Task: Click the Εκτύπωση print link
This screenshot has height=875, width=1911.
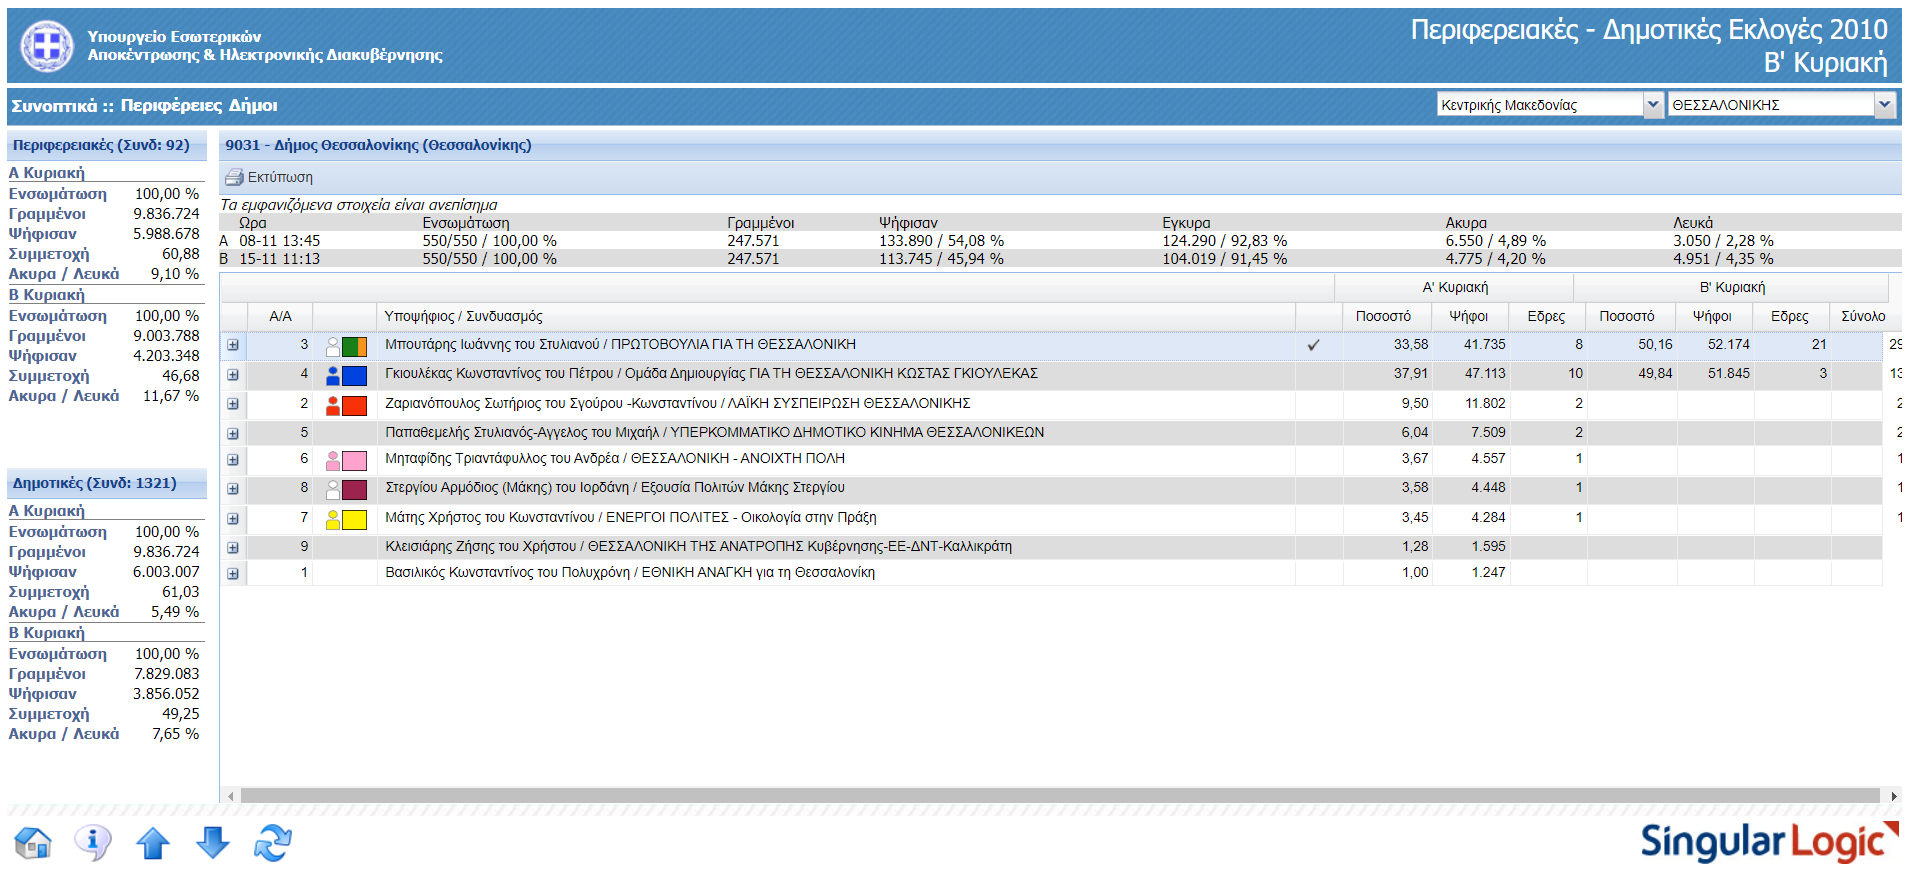Action: pos(280,178)
